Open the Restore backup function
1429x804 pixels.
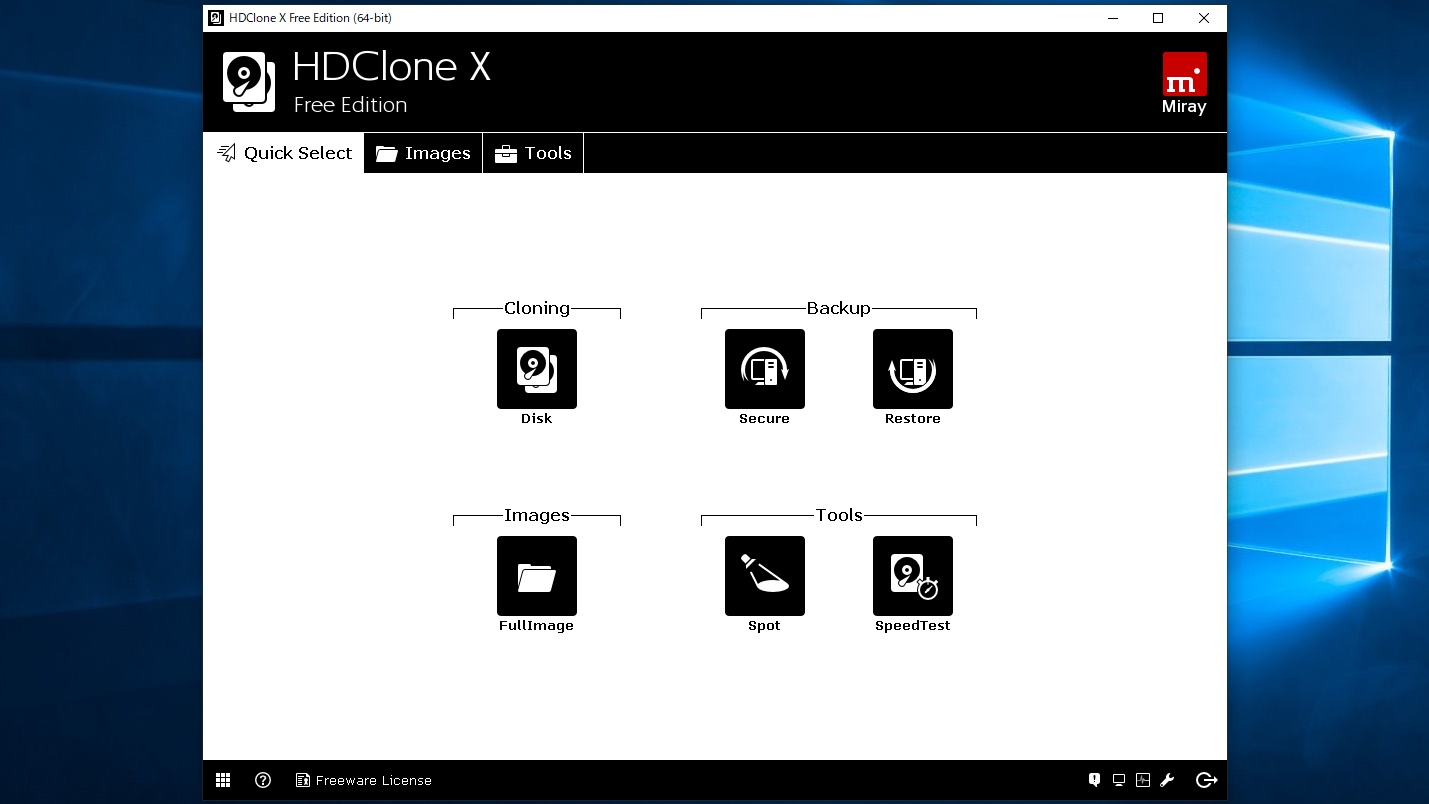coord(912,369)
